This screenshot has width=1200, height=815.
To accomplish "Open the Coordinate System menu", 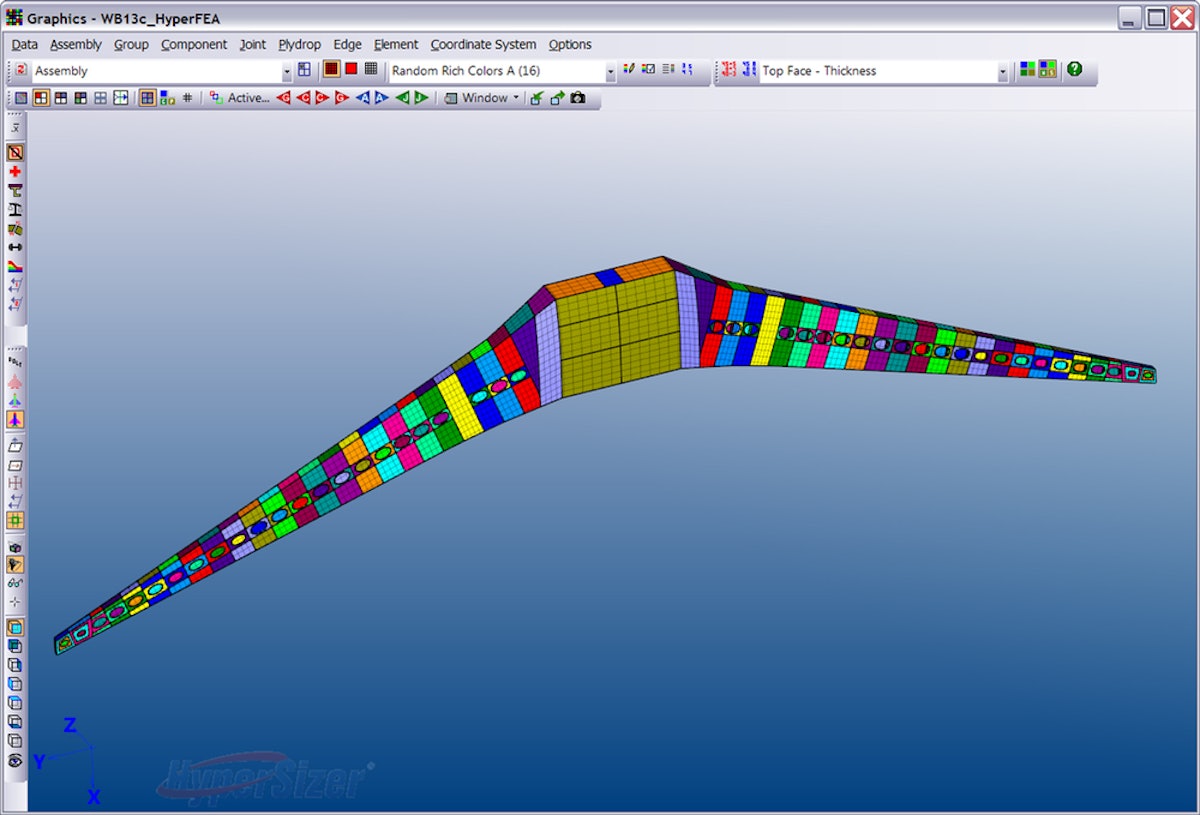I will (x=483, y=44).
